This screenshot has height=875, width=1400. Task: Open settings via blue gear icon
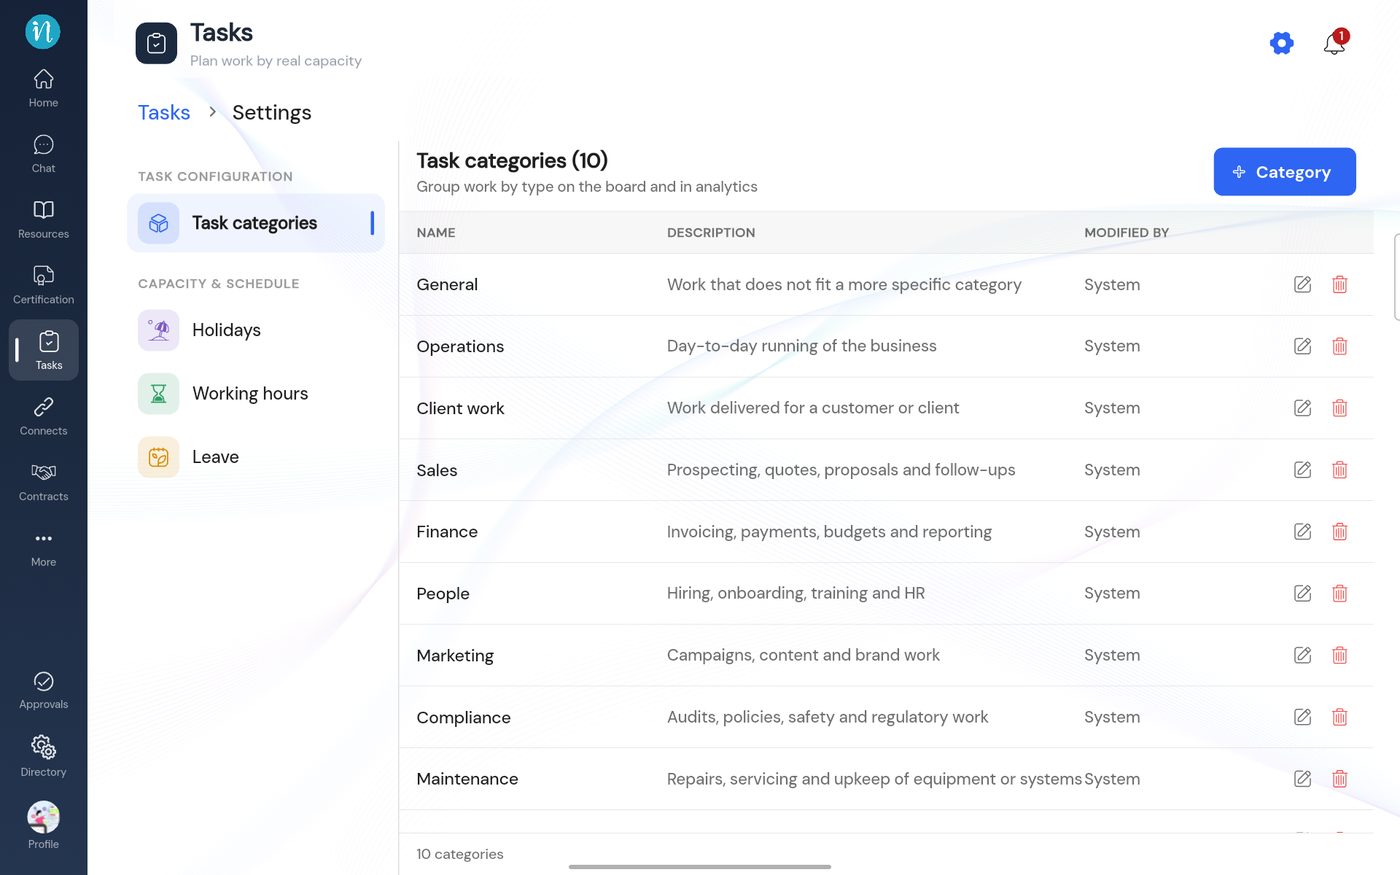[x=1281, y=43]
